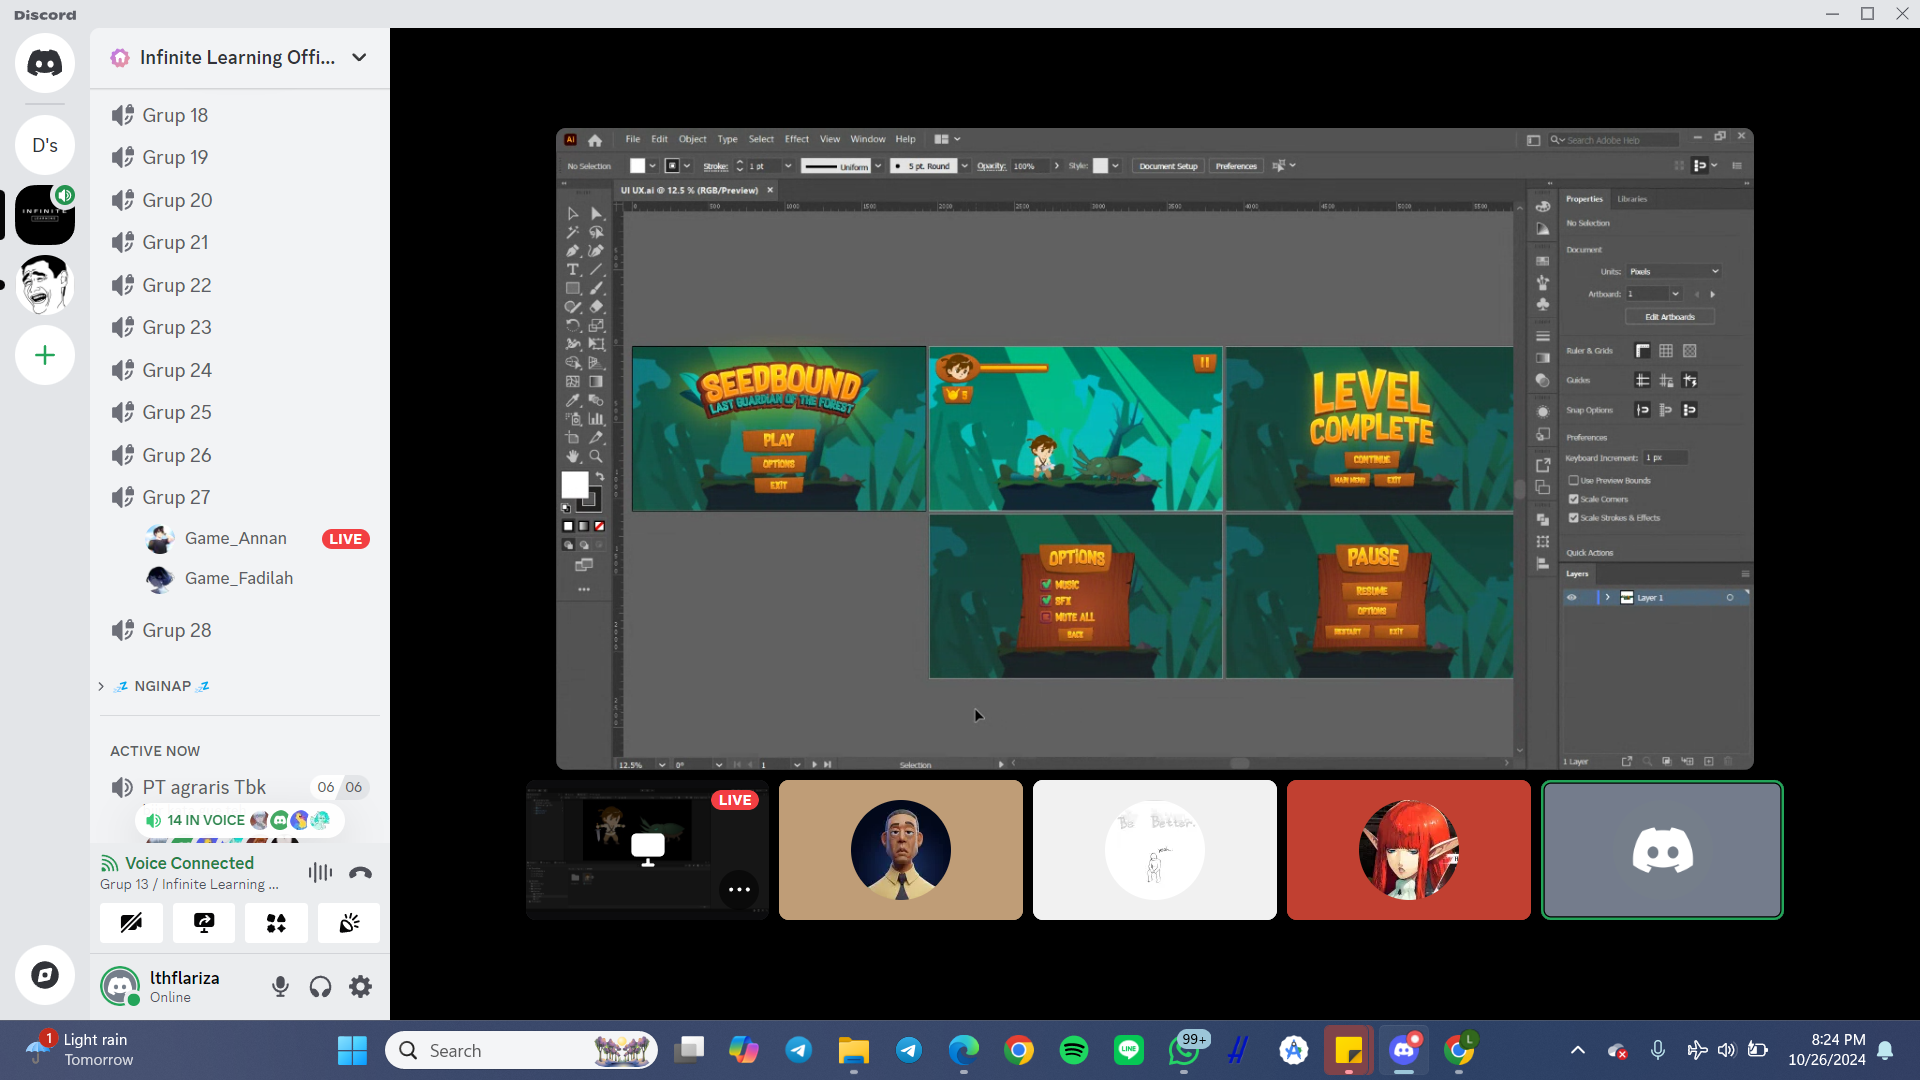Toggle noise suppression waveform icon
Image resolution: width=1920 pixels, height=1080 pixels.
click(320, 873)
